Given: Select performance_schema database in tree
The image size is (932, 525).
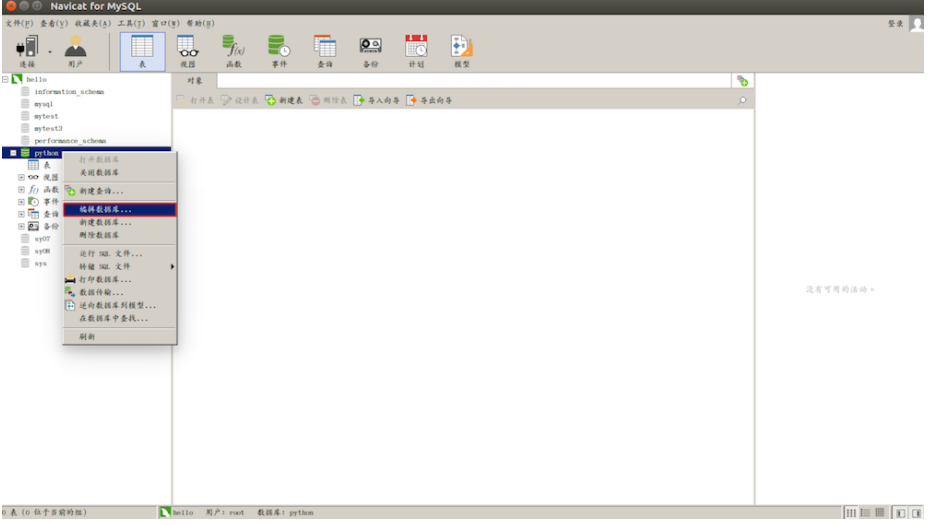Looking at the screenshot, I should coord(70,141).
